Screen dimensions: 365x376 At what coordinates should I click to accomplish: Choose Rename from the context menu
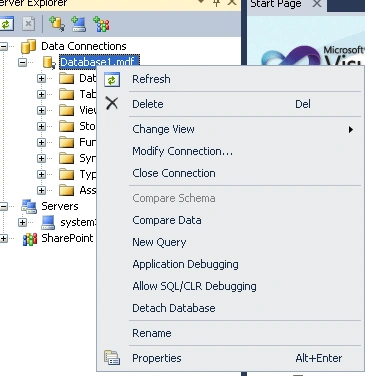click(230, 333)
